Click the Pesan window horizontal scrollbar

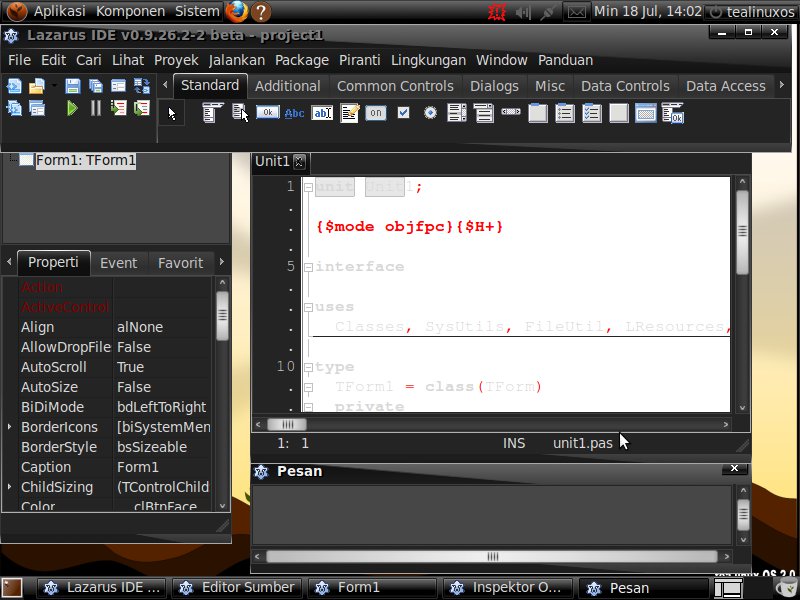click(492, 556)
